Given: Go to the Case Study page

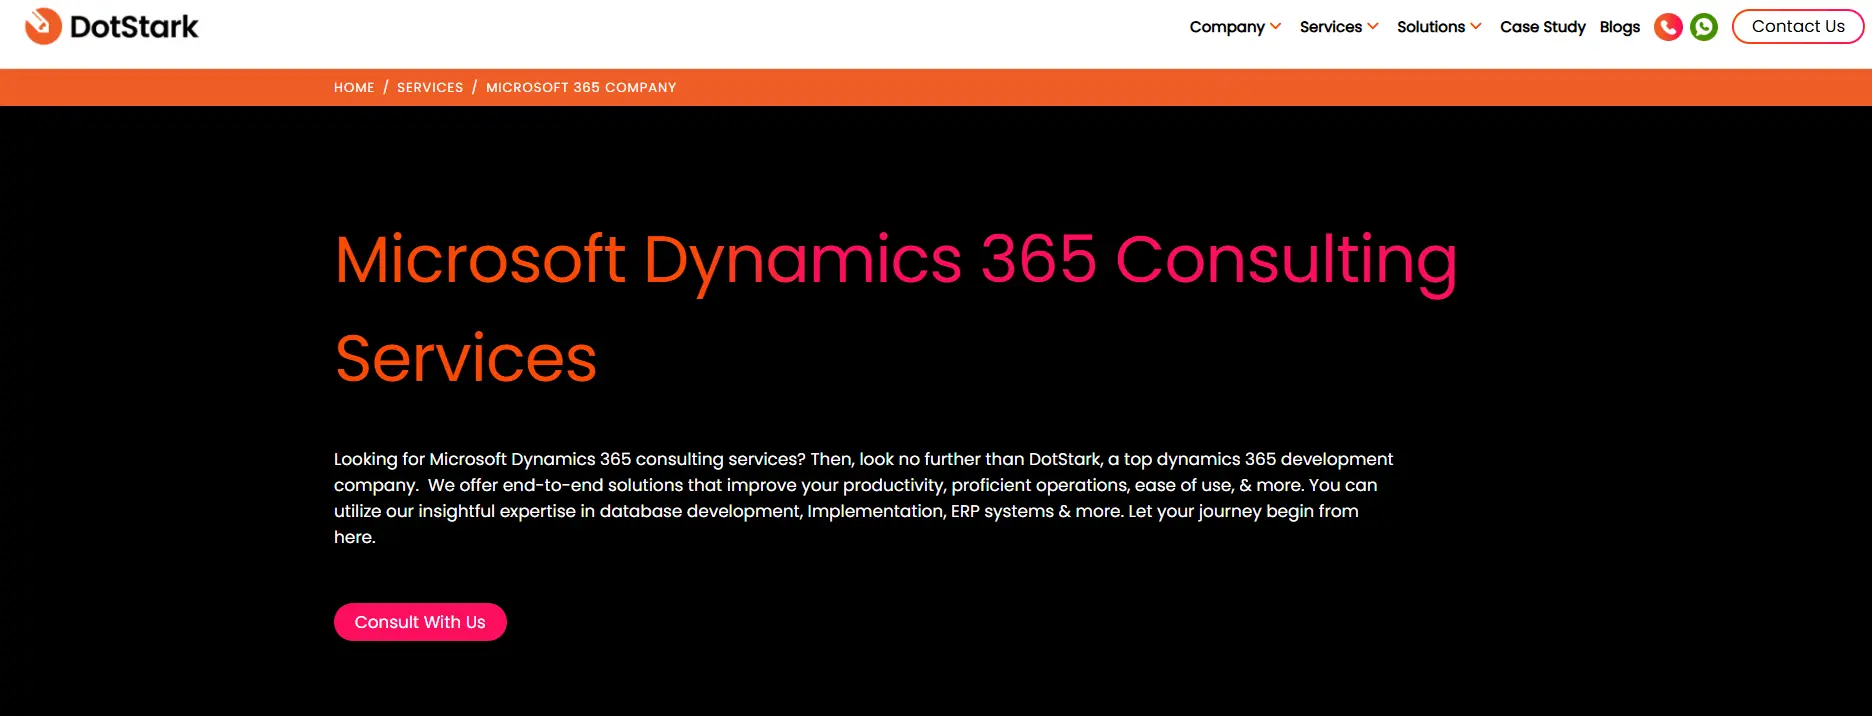Looking at the screenshot, I should coord(1543,27).
